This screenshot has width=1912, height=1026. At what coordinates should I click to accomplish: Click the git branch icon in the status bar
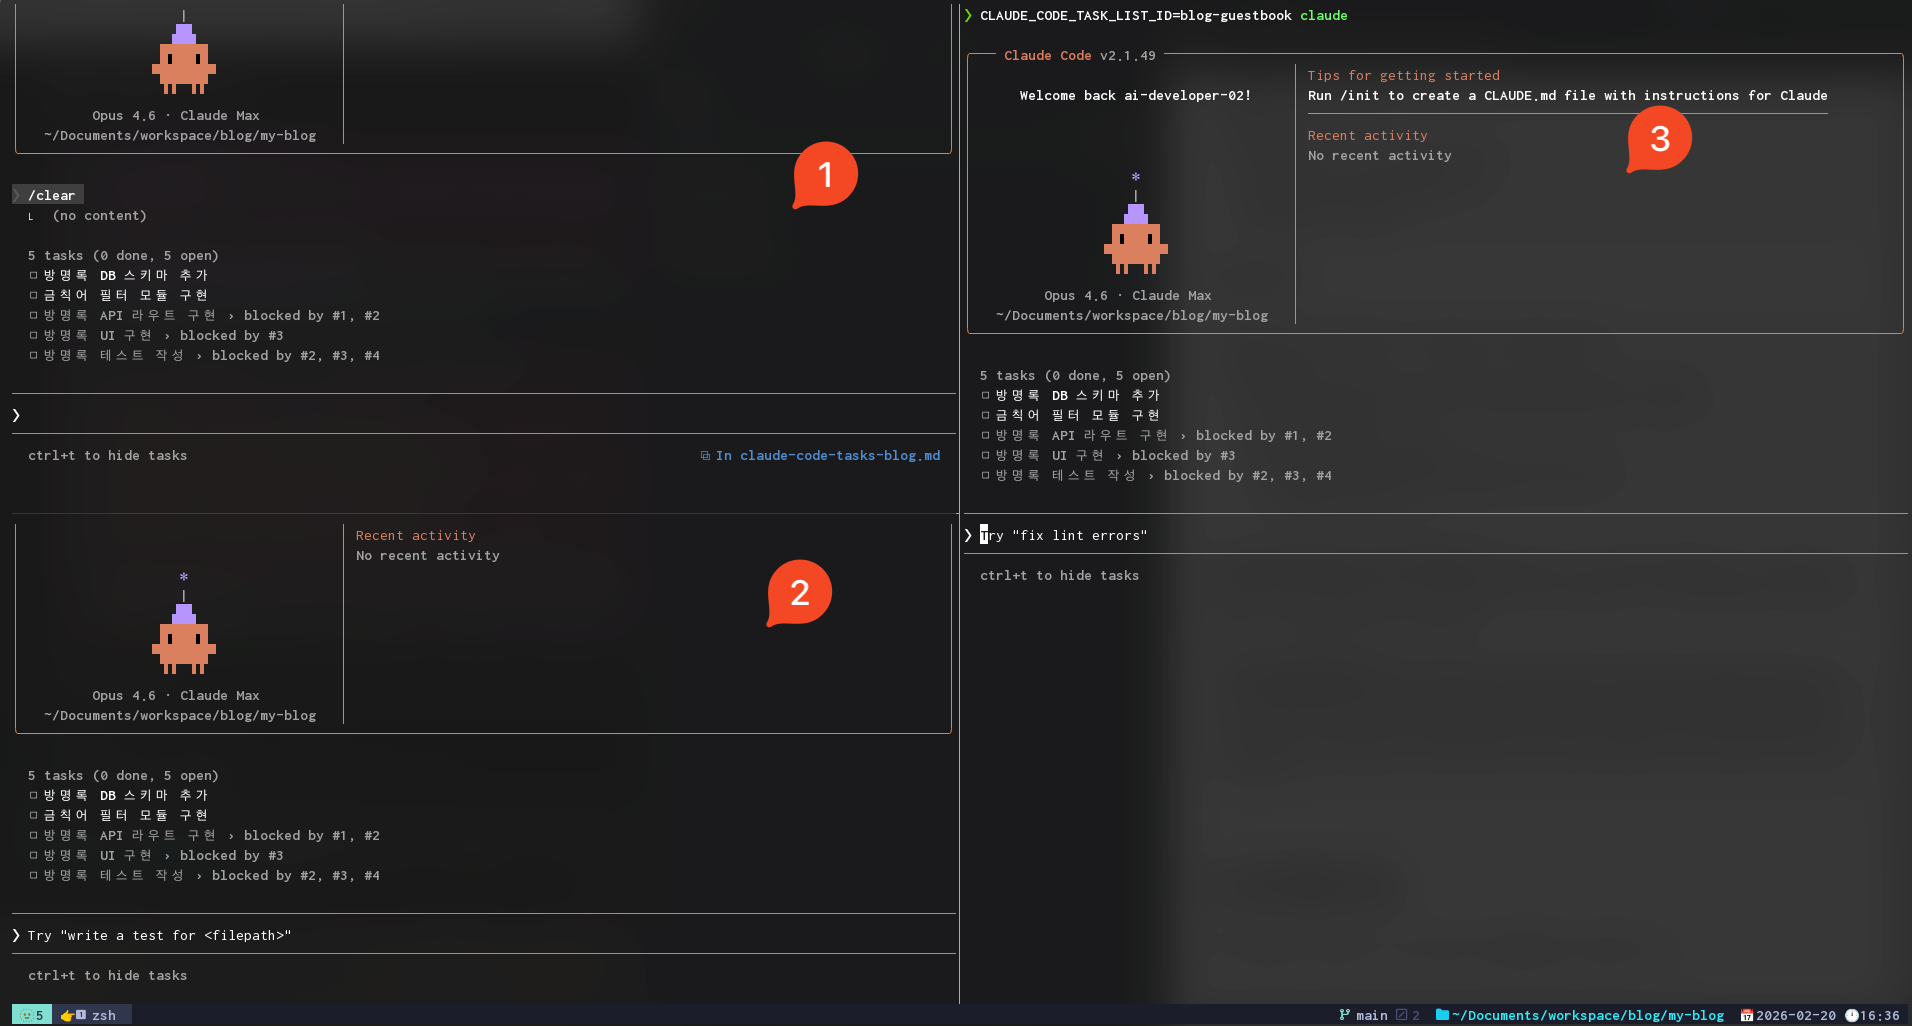pyautogui.click(x=1345, y=1015)
